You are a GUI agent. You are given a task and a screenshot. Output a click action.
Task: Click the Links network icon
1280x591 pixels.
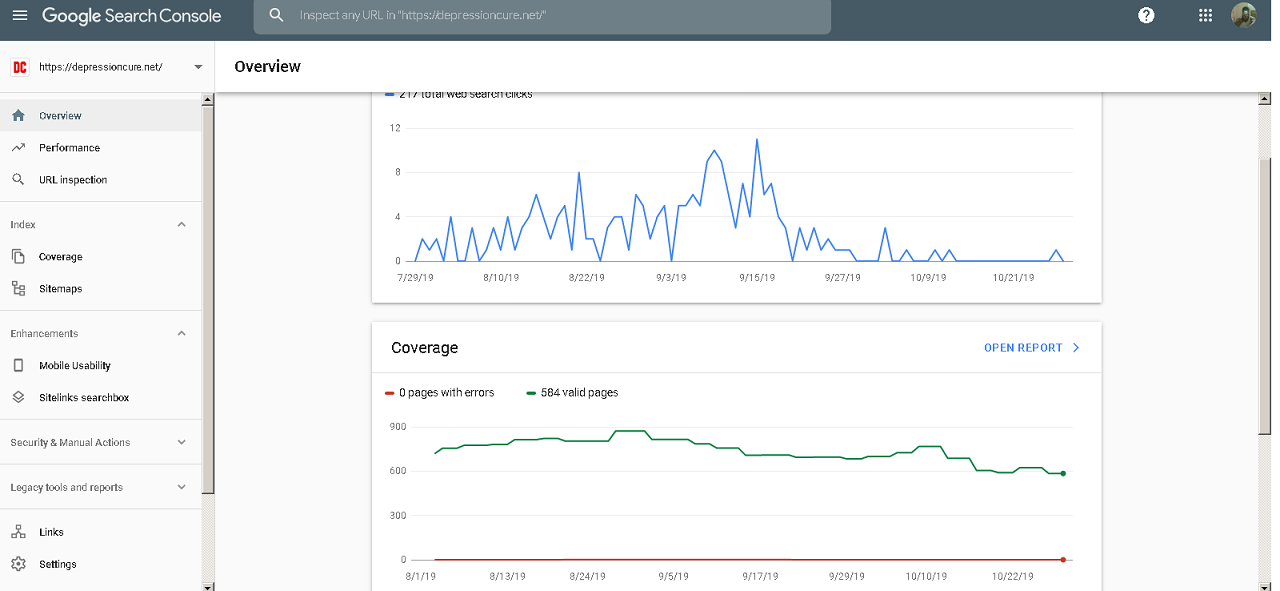18,533
